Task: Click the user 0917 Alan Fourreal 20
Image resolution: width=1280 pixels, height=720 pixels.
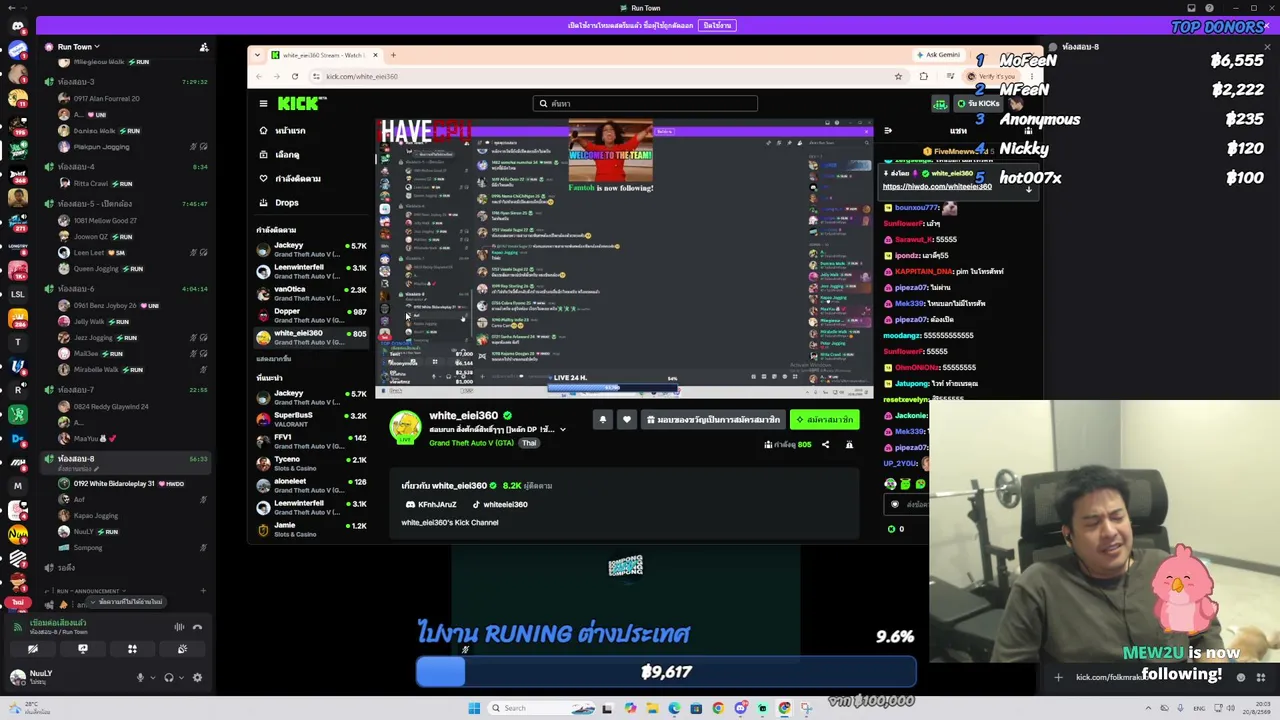Action: [x=106, y=98]
